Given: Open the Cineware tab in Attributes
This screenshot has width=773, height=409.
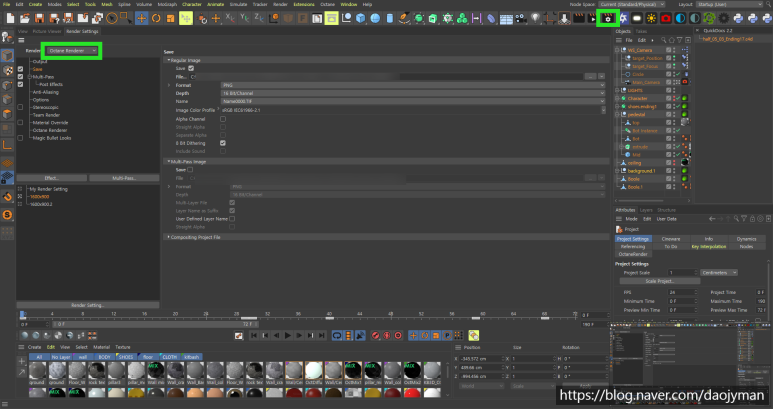Looking at the screenshot, I should (670, 239).
